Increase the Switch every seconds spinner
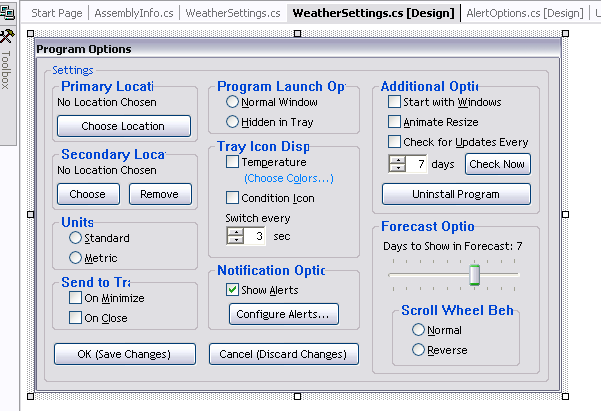This screenshot has width=601, height=411. coord(235,232)
